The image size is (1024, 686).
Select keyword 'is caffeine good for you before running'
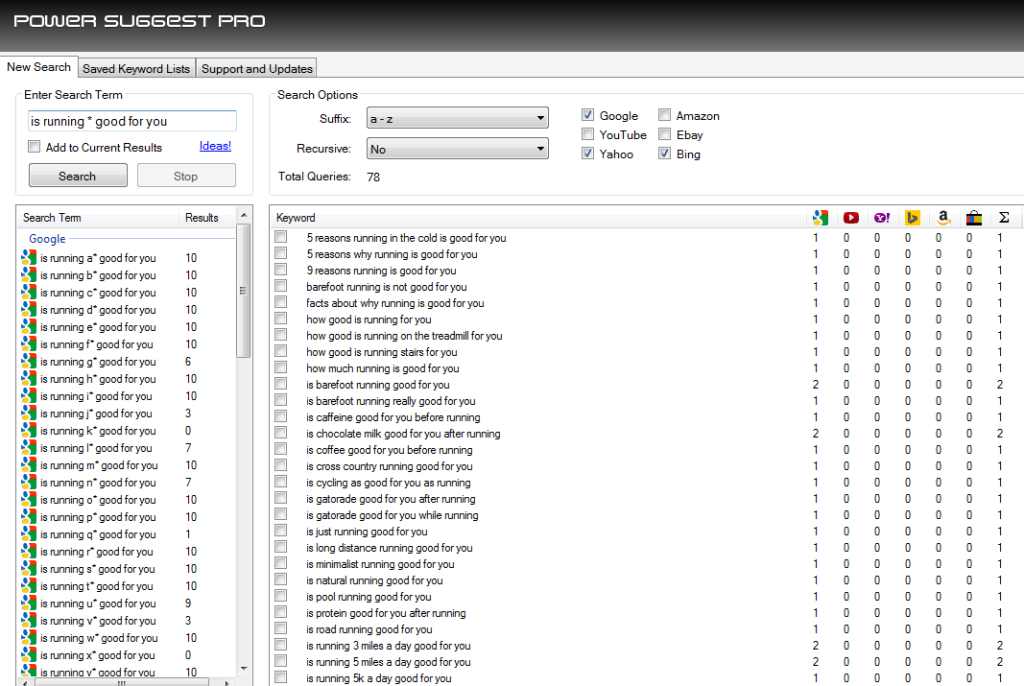[x=392, y=417]
